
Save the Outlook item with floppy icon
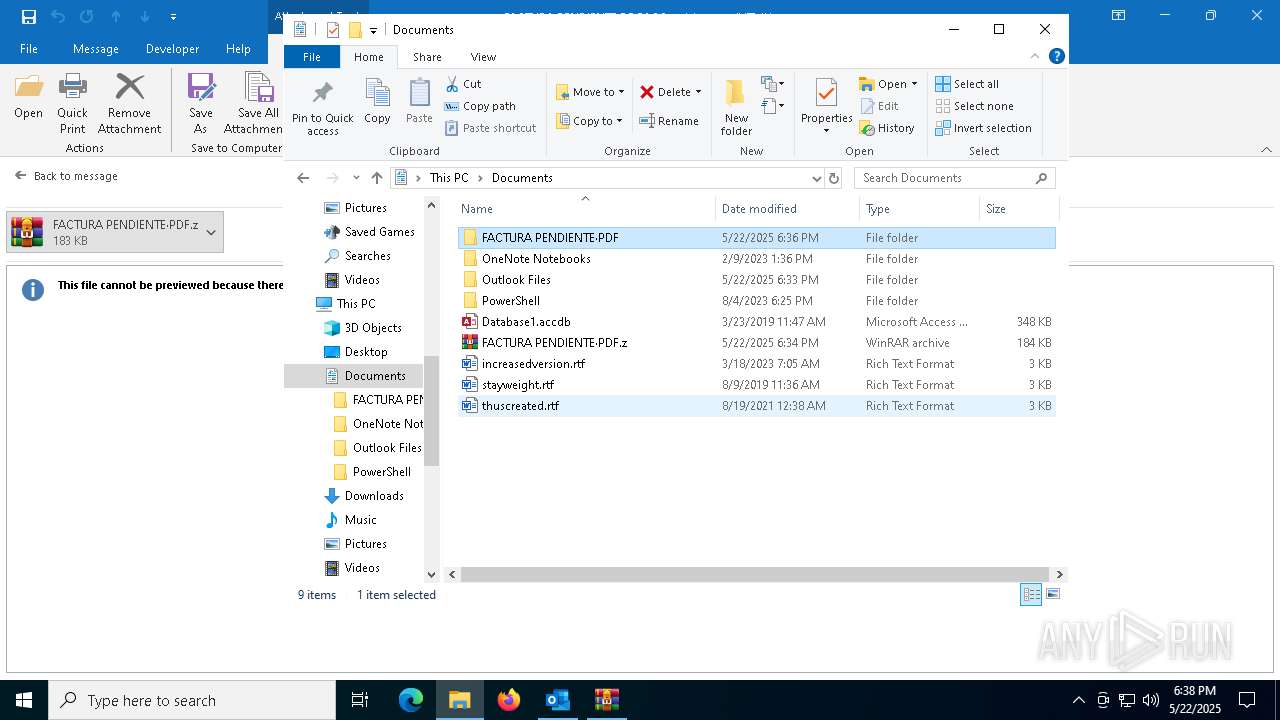point(28,16)
